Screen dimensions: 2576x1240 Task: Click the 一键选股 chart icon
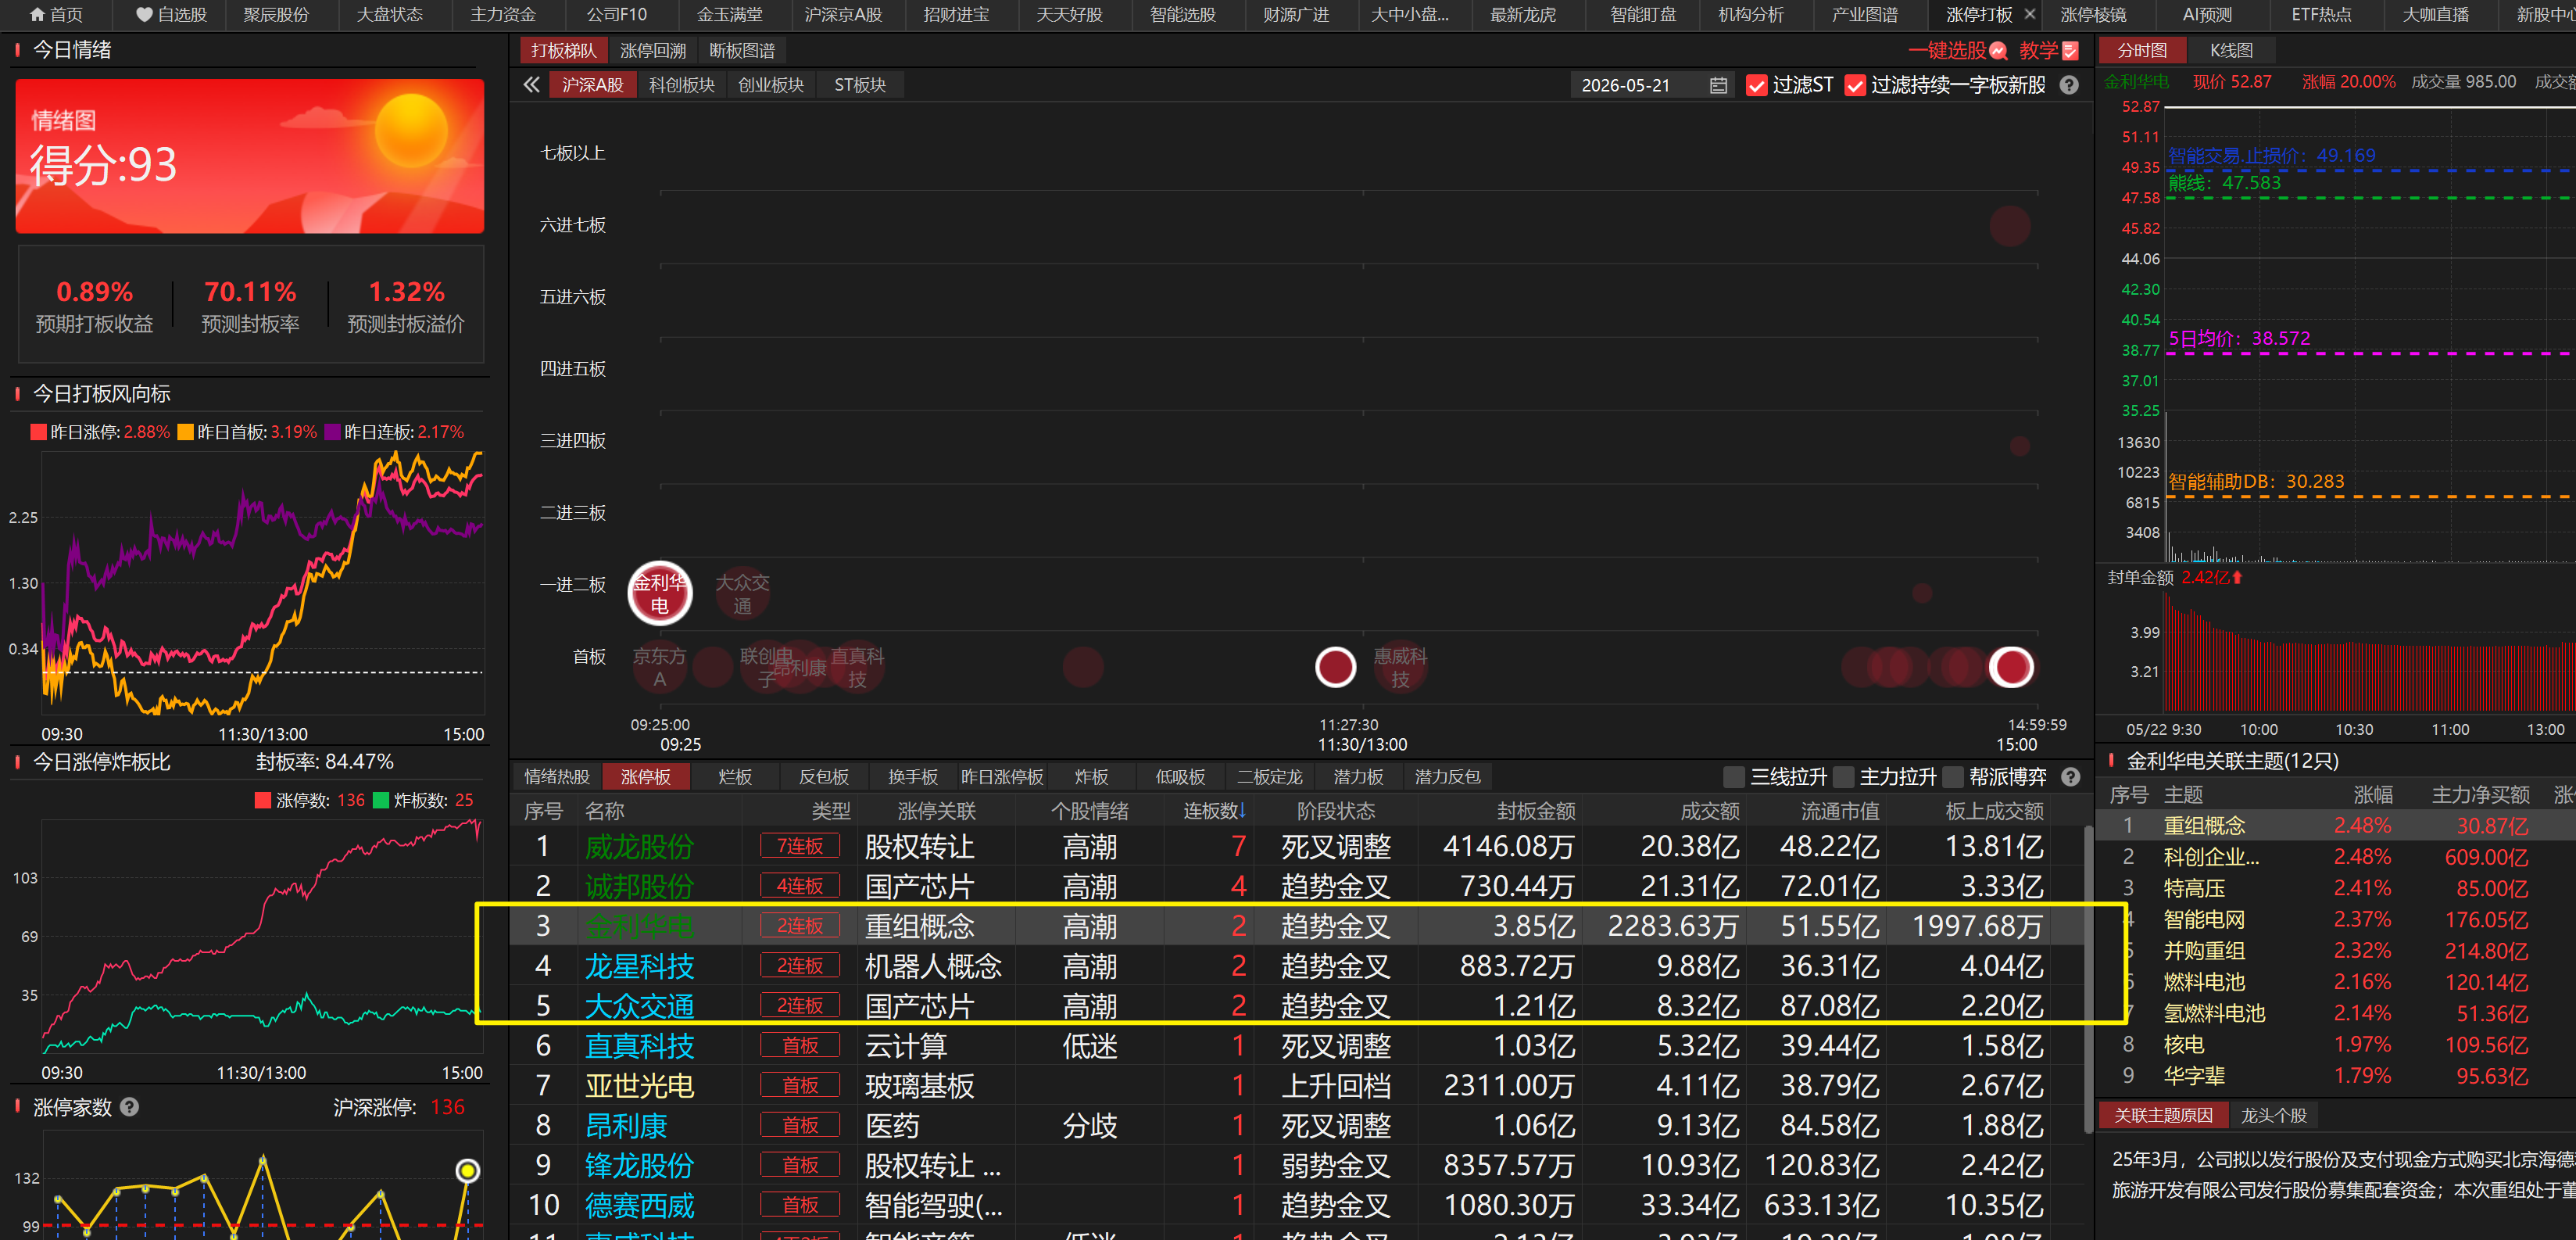tap(1998, 51)
